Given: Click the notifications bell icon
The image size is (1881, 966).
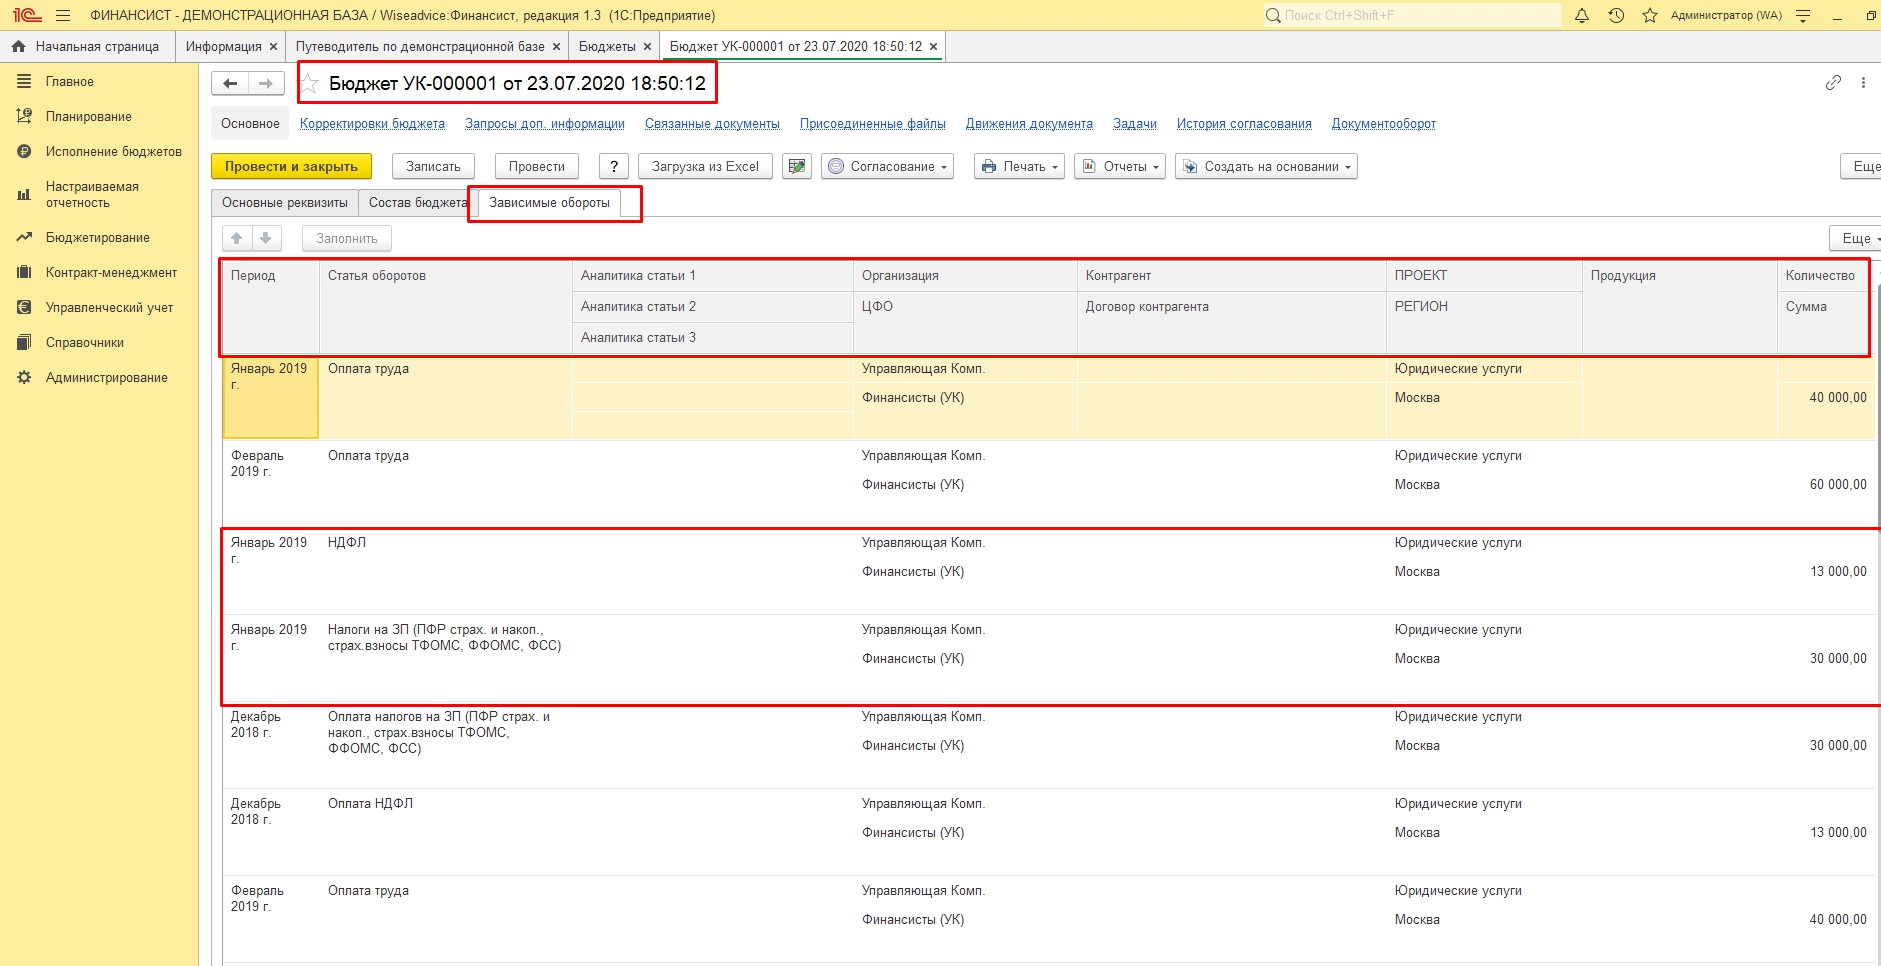Looking at the screenshot, I should 1582,15.
